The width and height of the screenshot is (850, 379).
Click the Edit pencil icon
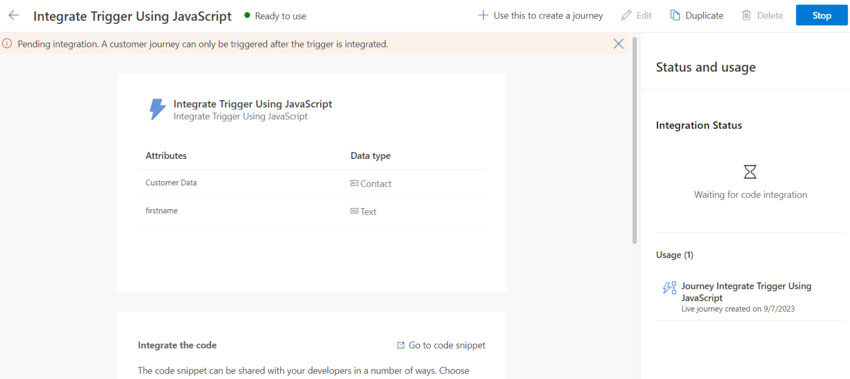pyautogui.click(x=626, y=16)
